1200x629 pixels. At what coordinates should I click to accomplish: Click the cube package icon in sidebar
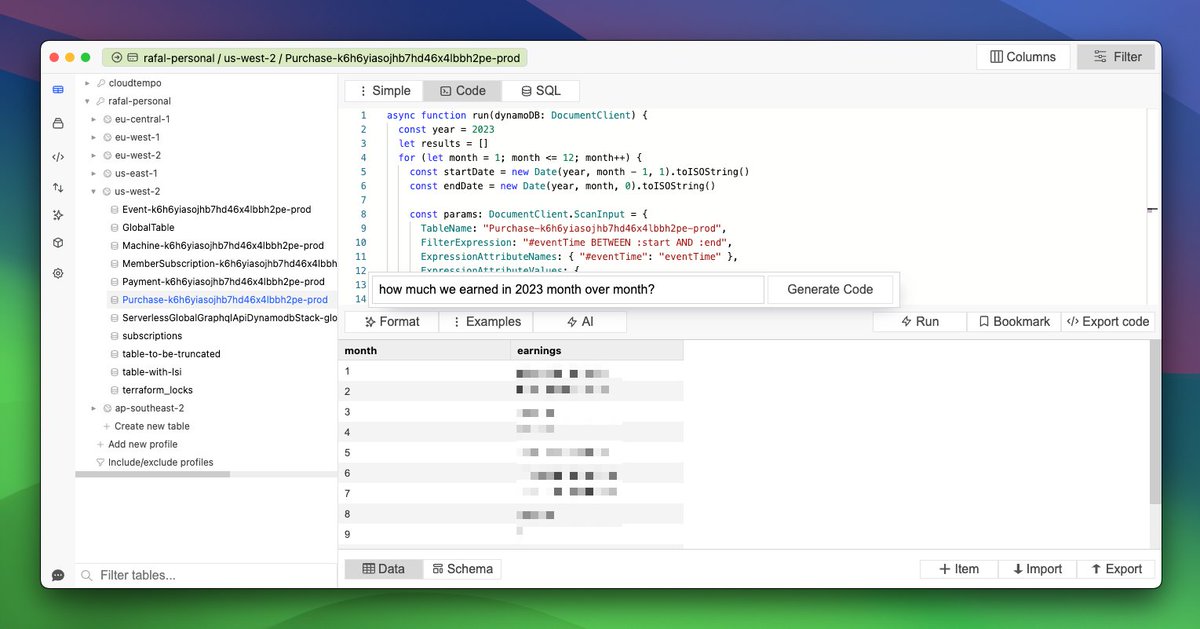coord(58,243)
